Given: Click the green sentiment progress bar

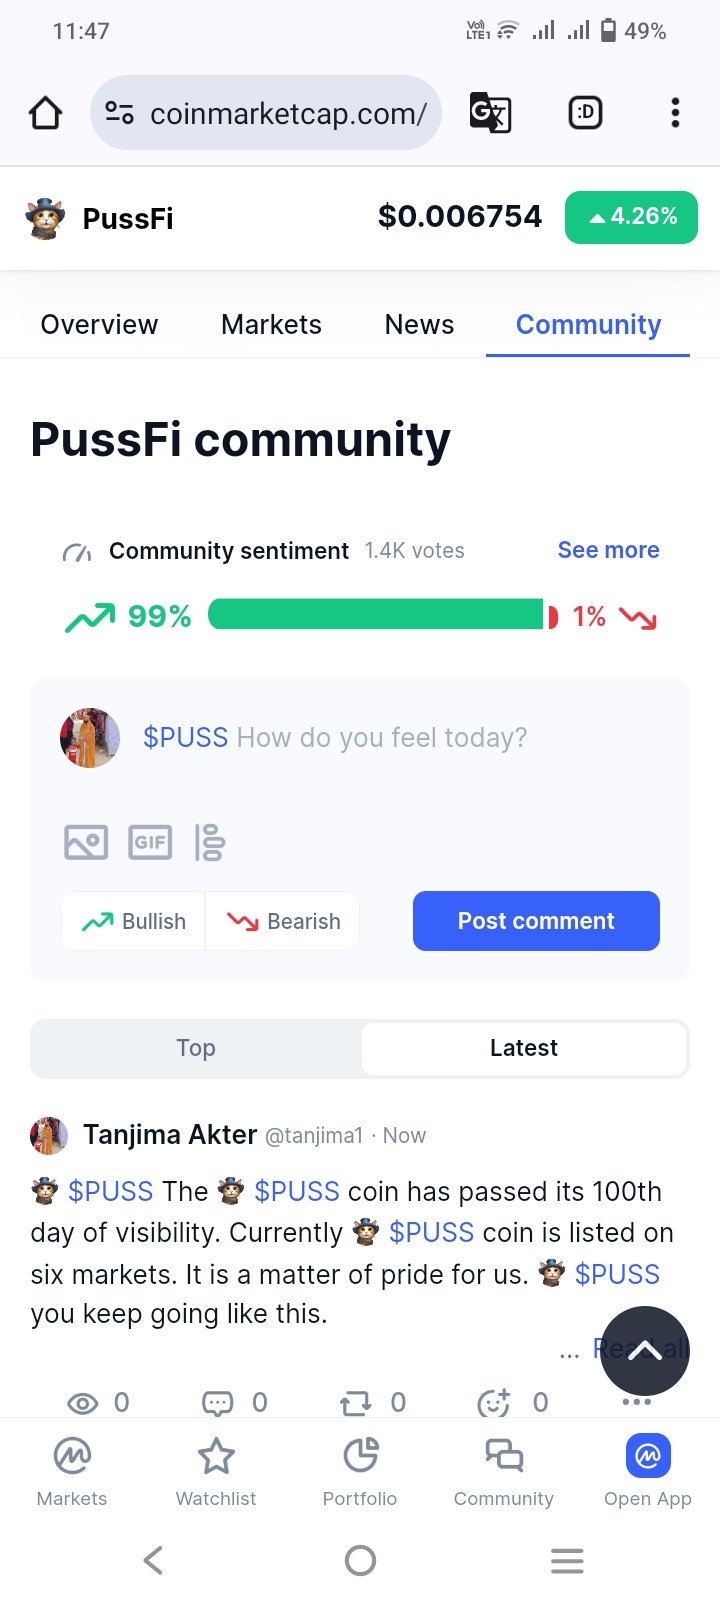Looking at the screenshot, I should 375,615.
